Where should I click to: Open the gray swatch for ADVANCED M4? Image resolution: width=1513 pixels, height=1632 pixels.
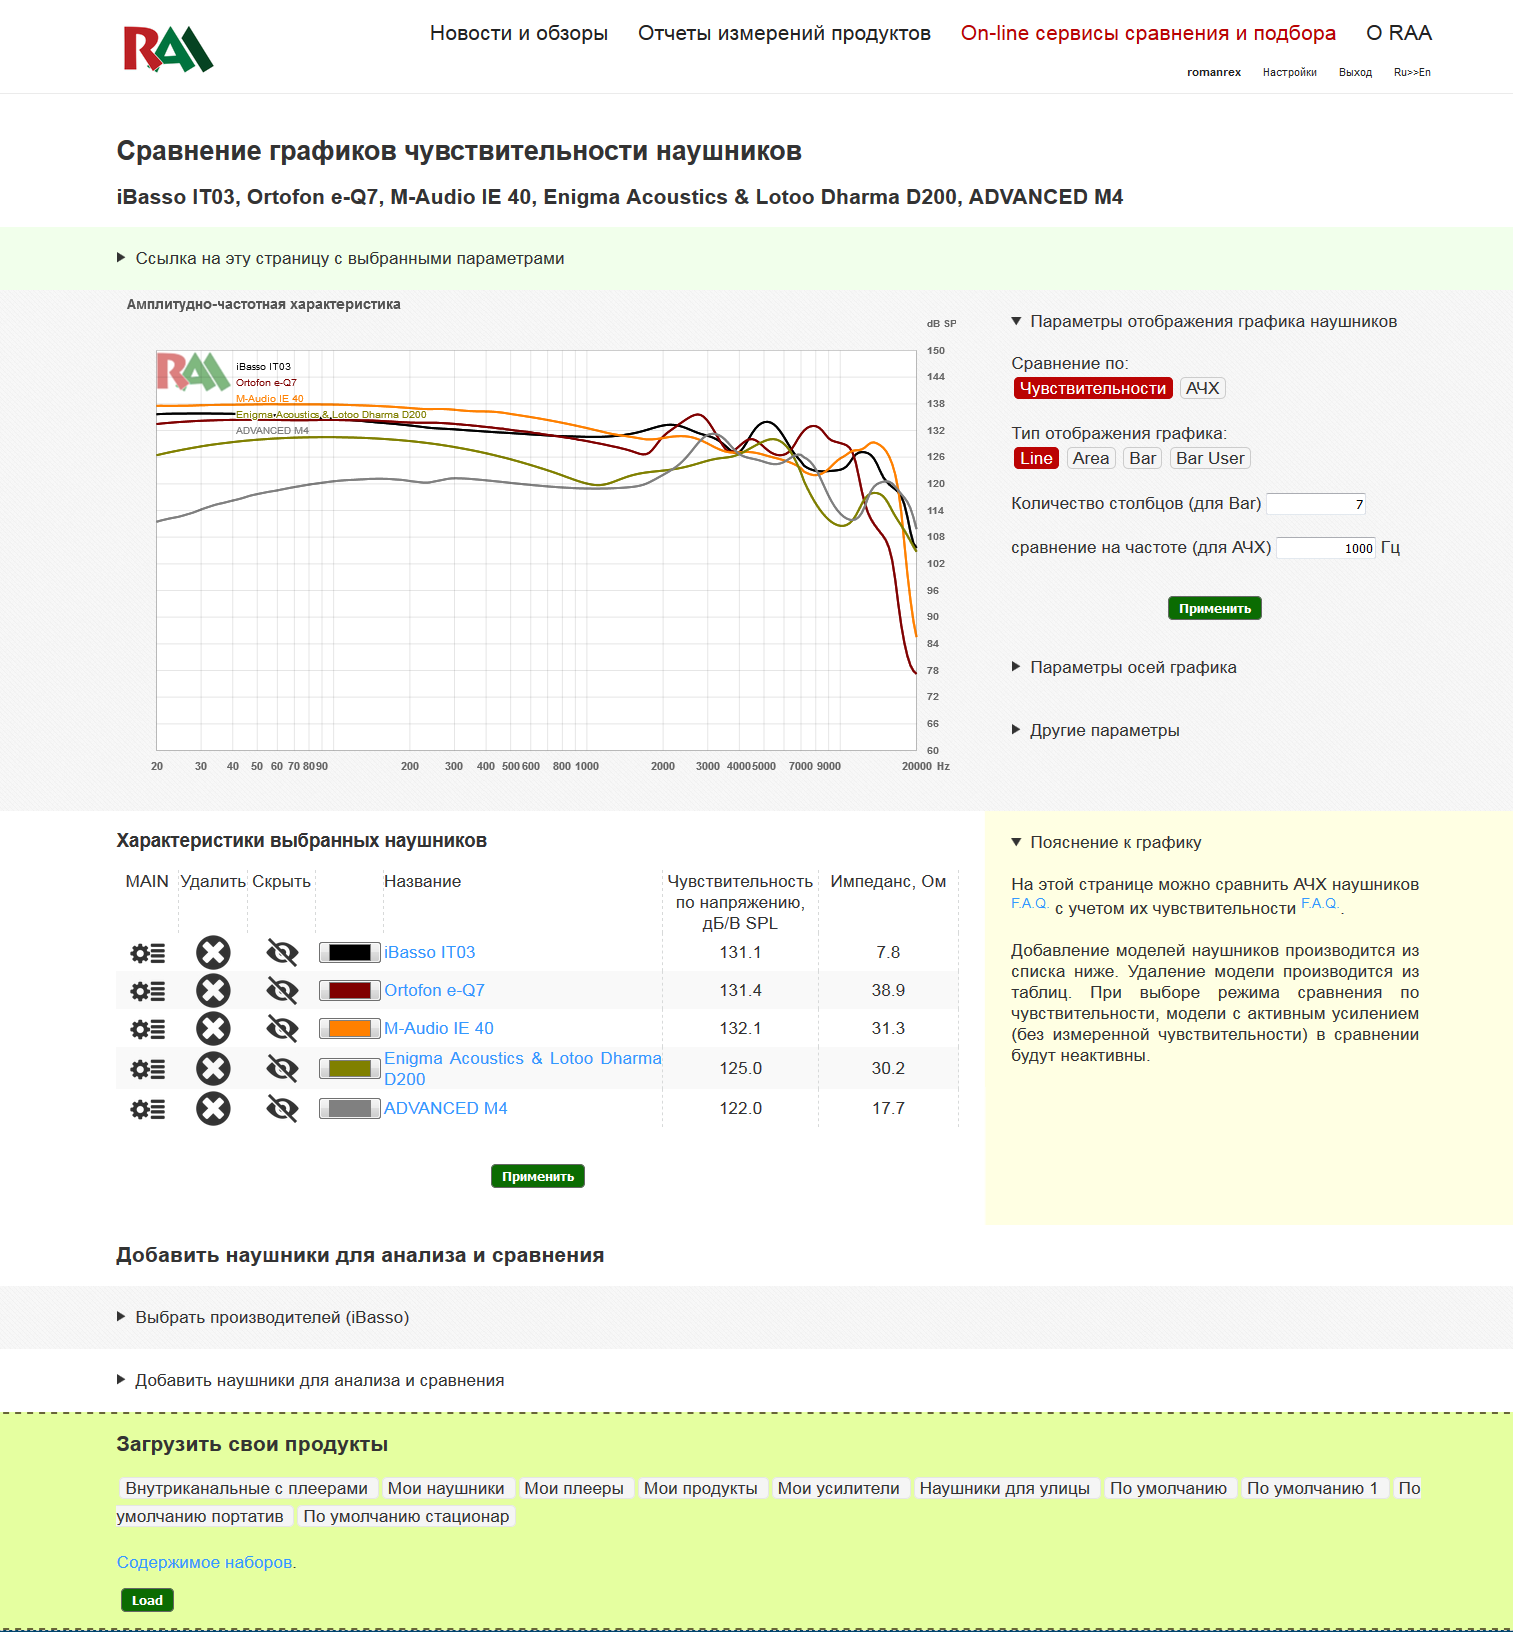point(350,1108)
